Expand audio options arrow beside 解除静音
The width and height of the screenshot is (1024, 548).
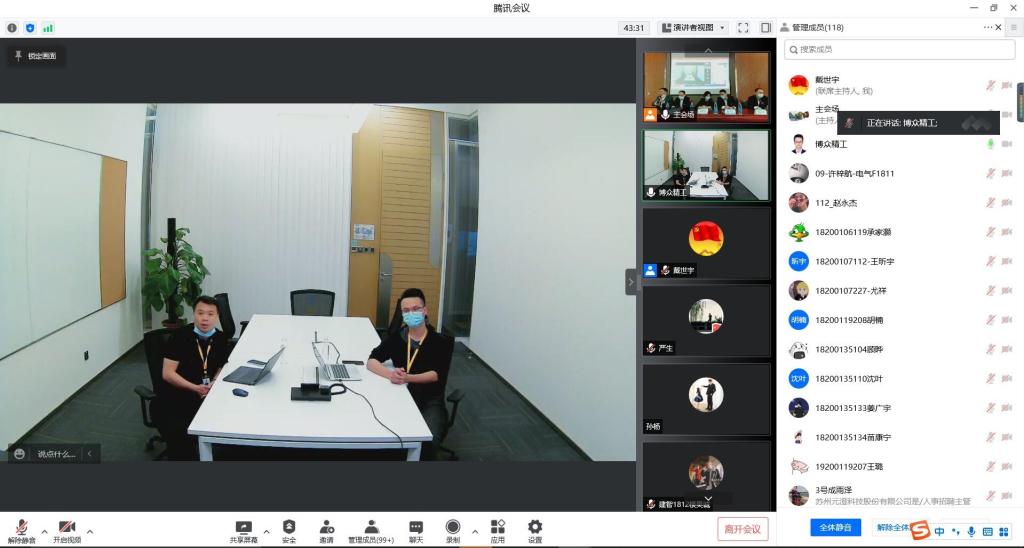[x=44, y=531]
